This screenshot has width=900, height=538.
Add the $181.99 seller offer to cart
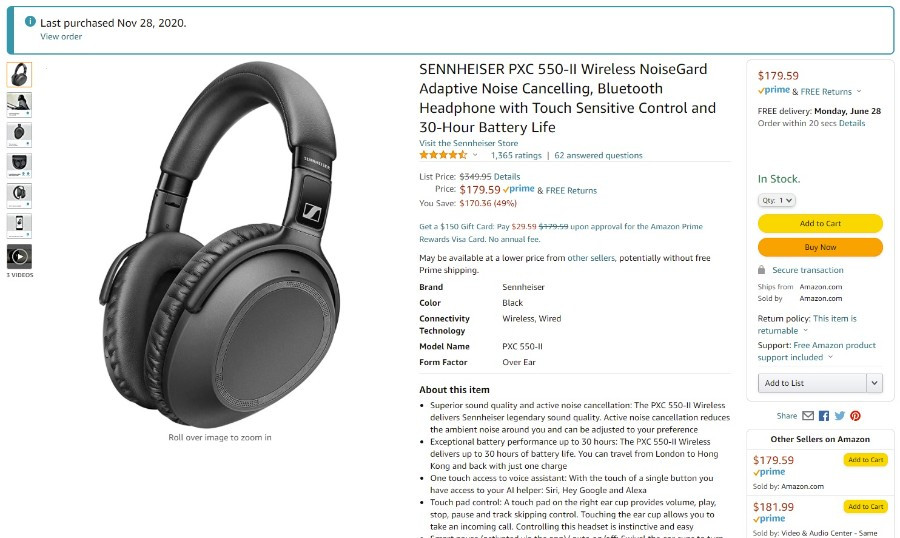click(866, 506)
